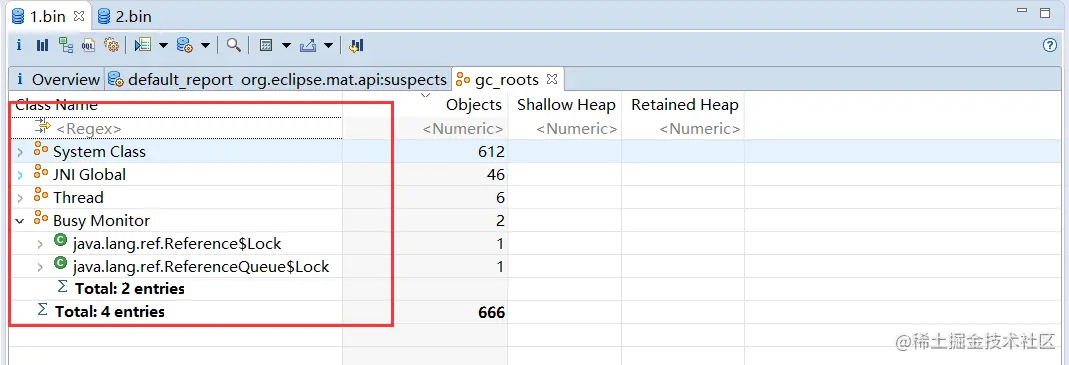This screenshot has width=1069, height=365.
Task: Click the Find Object by Address magnifier
Action: click(234, 45)
